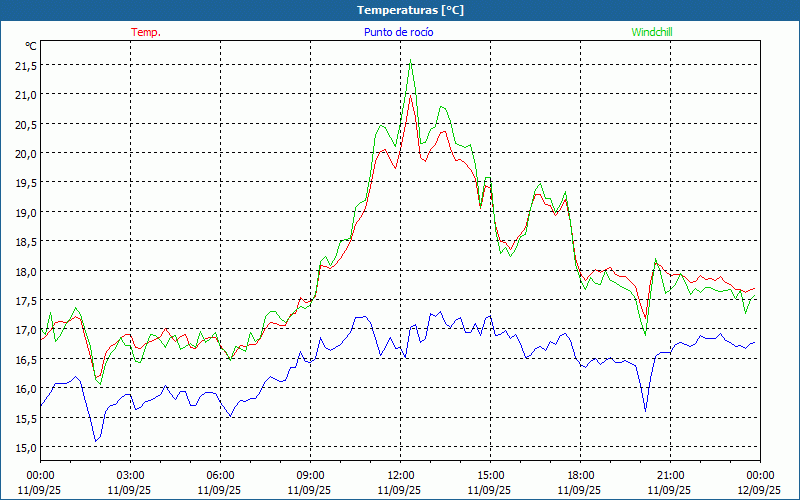Image resolution: width=800 pixels, height=500 pixels.
Task: Click the 03:00 time axis label
Action: 130,475
